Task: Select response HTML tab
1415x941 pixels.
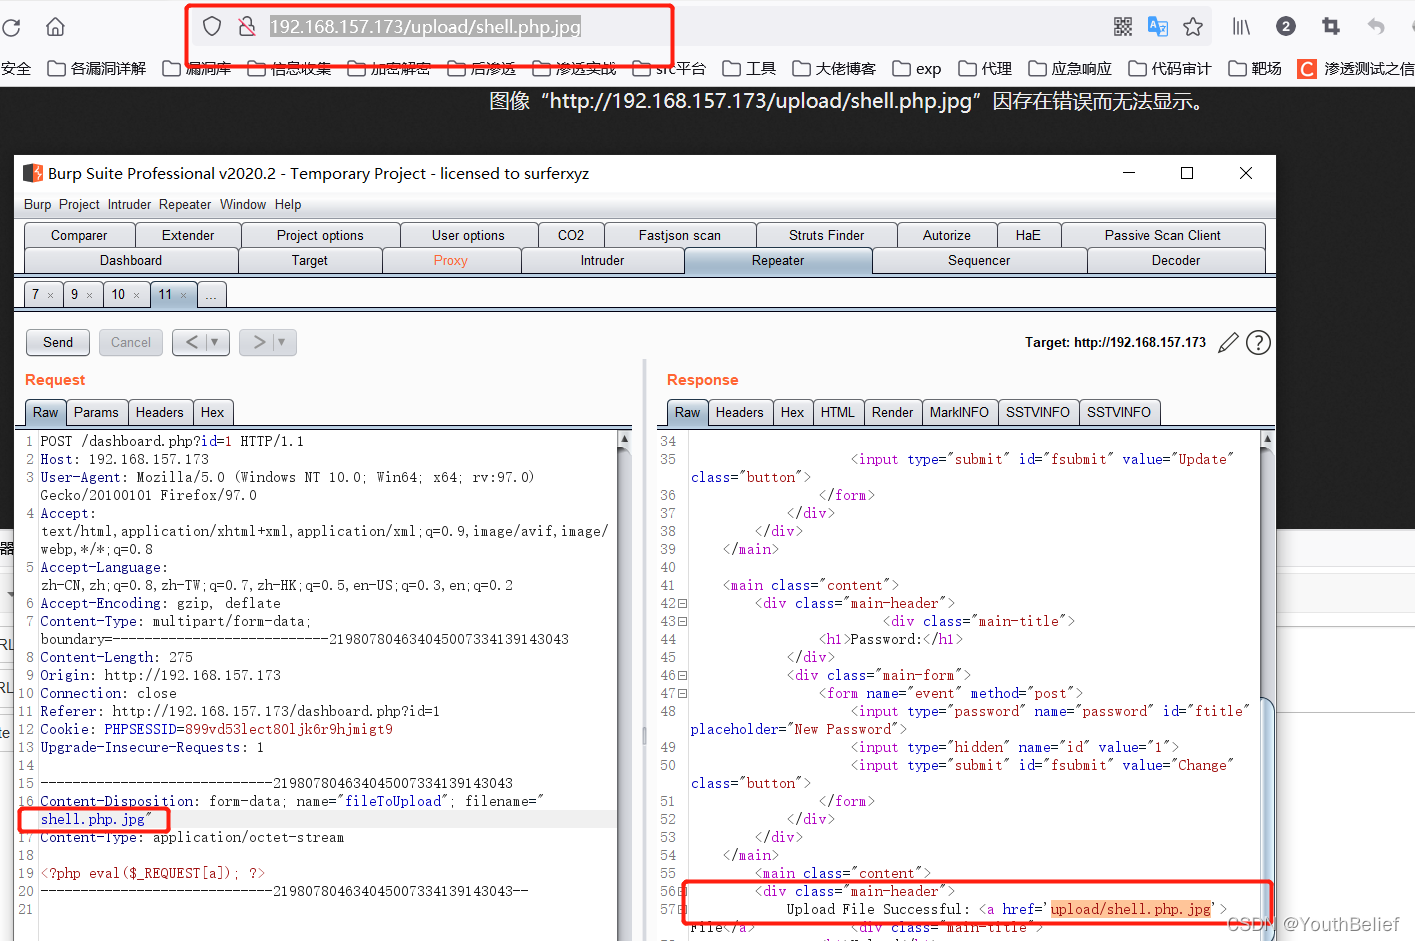Action: (838, 412)
